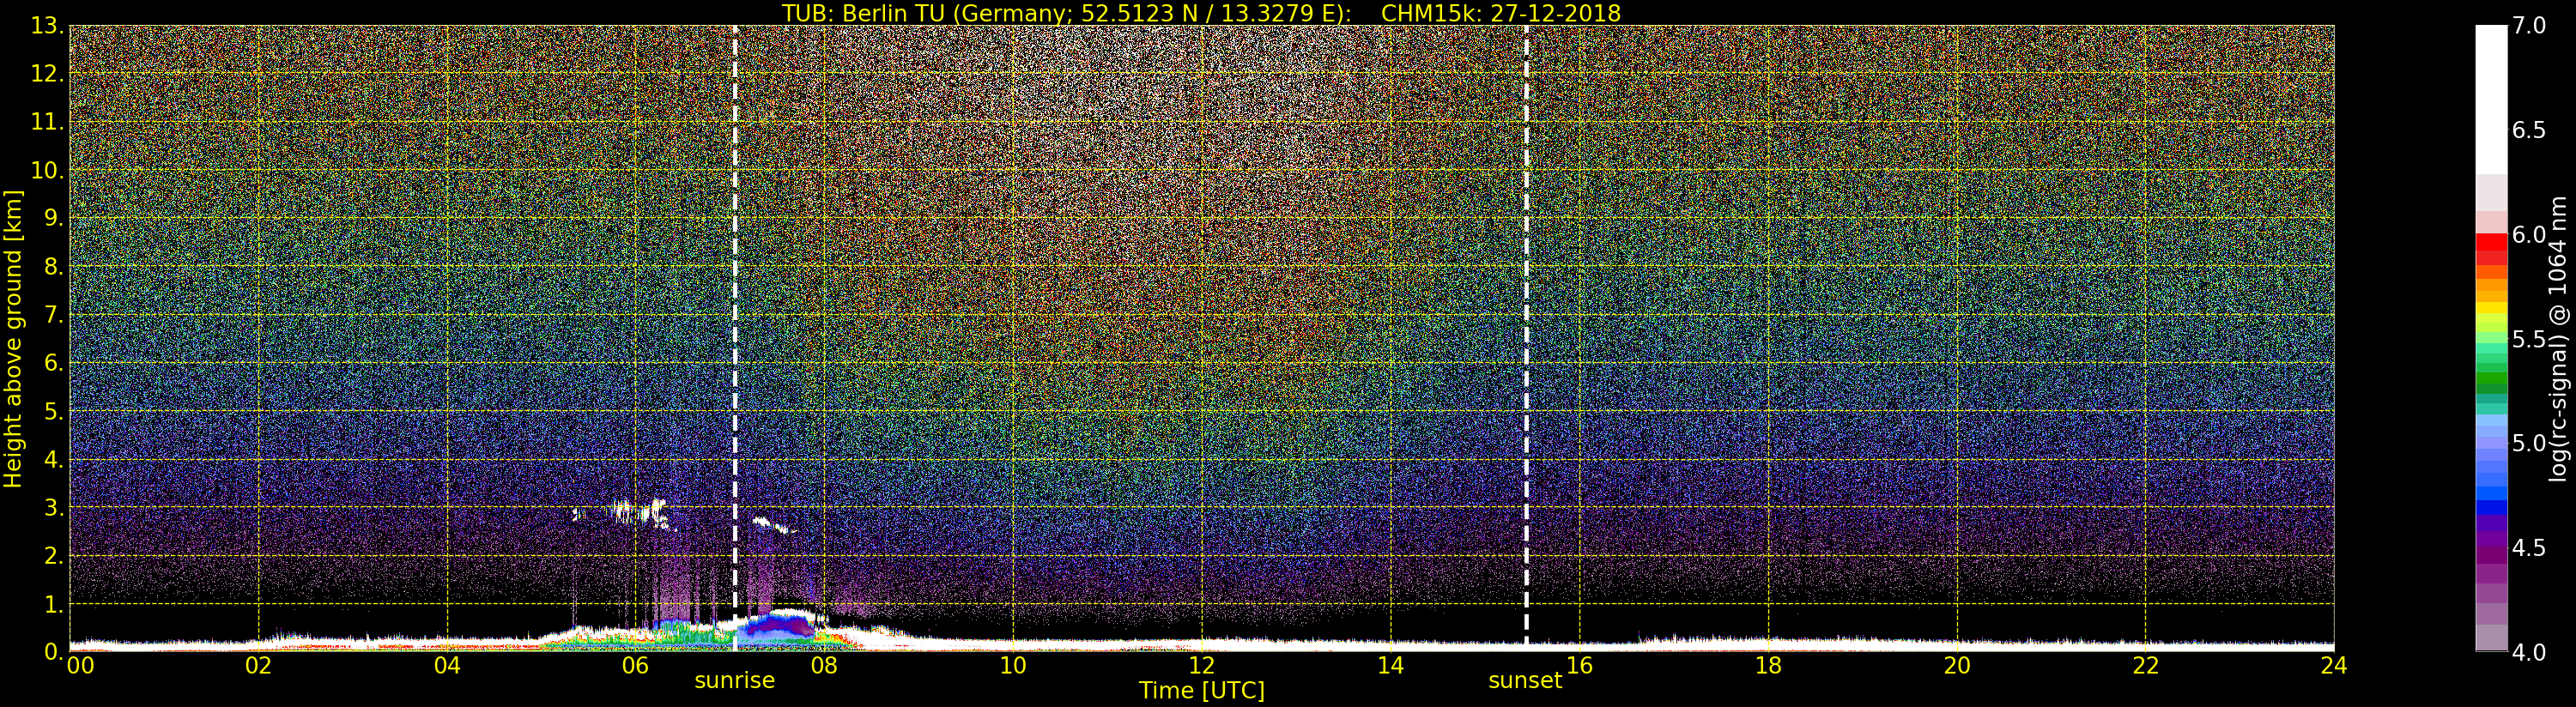Click the 'CHM15k: 27-12-2018' title text
Screen dimensions: 2576x707
pos(1501,13)
